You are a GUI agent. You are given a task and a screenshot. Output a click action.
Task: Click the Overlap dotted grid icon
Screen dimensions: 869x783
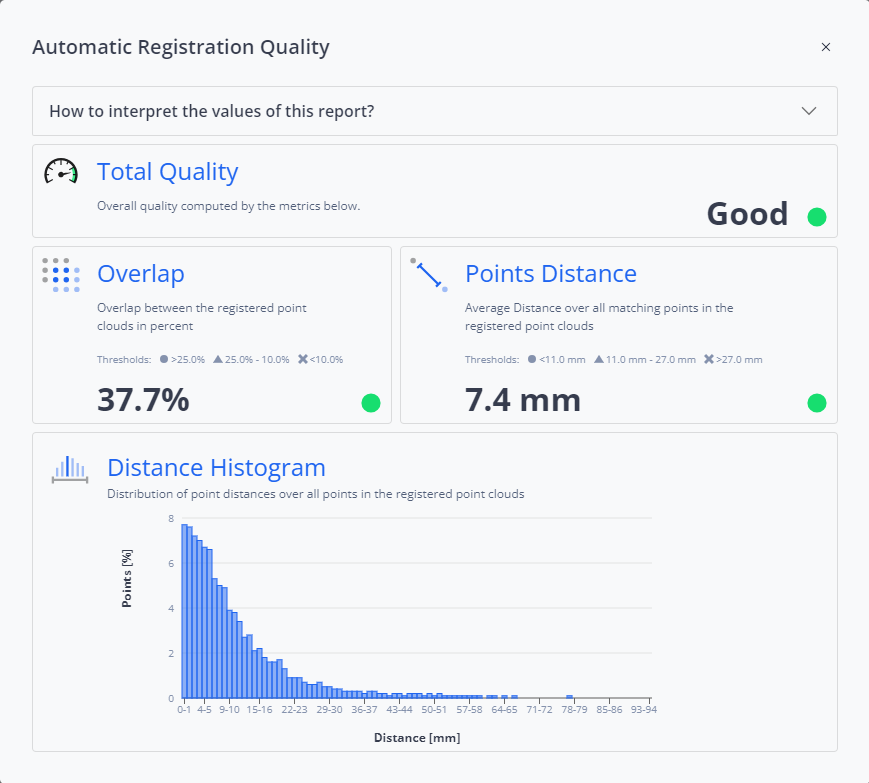[61, 275]
